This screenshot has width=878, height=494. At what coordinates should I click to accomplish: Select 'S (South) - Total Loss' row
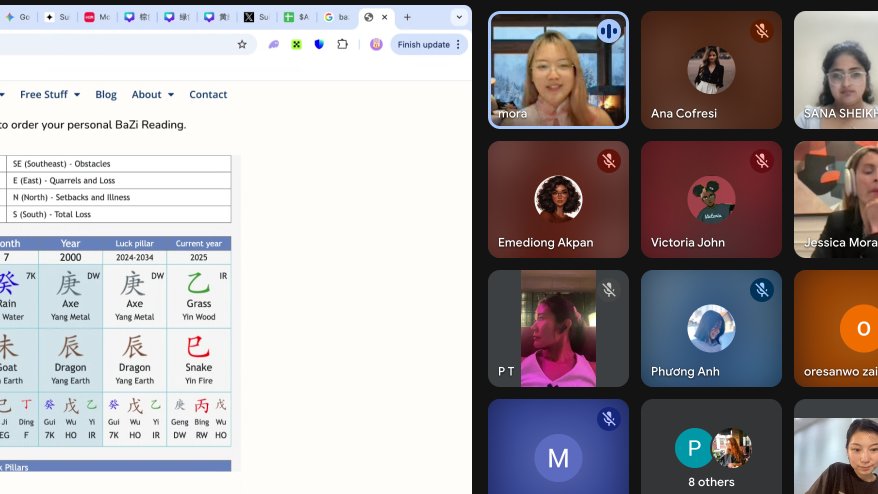pos(119,214)
